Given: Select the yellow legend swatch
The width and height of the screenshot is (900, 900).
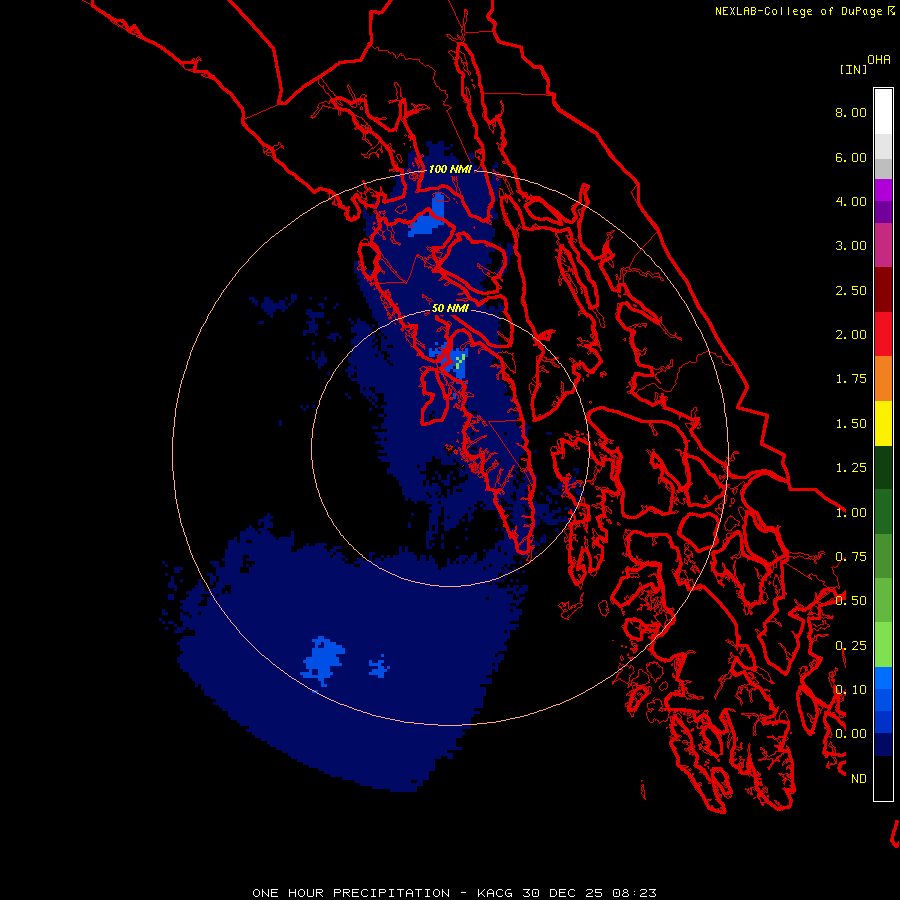Looking at the screenshot, I should (x=883, y=423).
